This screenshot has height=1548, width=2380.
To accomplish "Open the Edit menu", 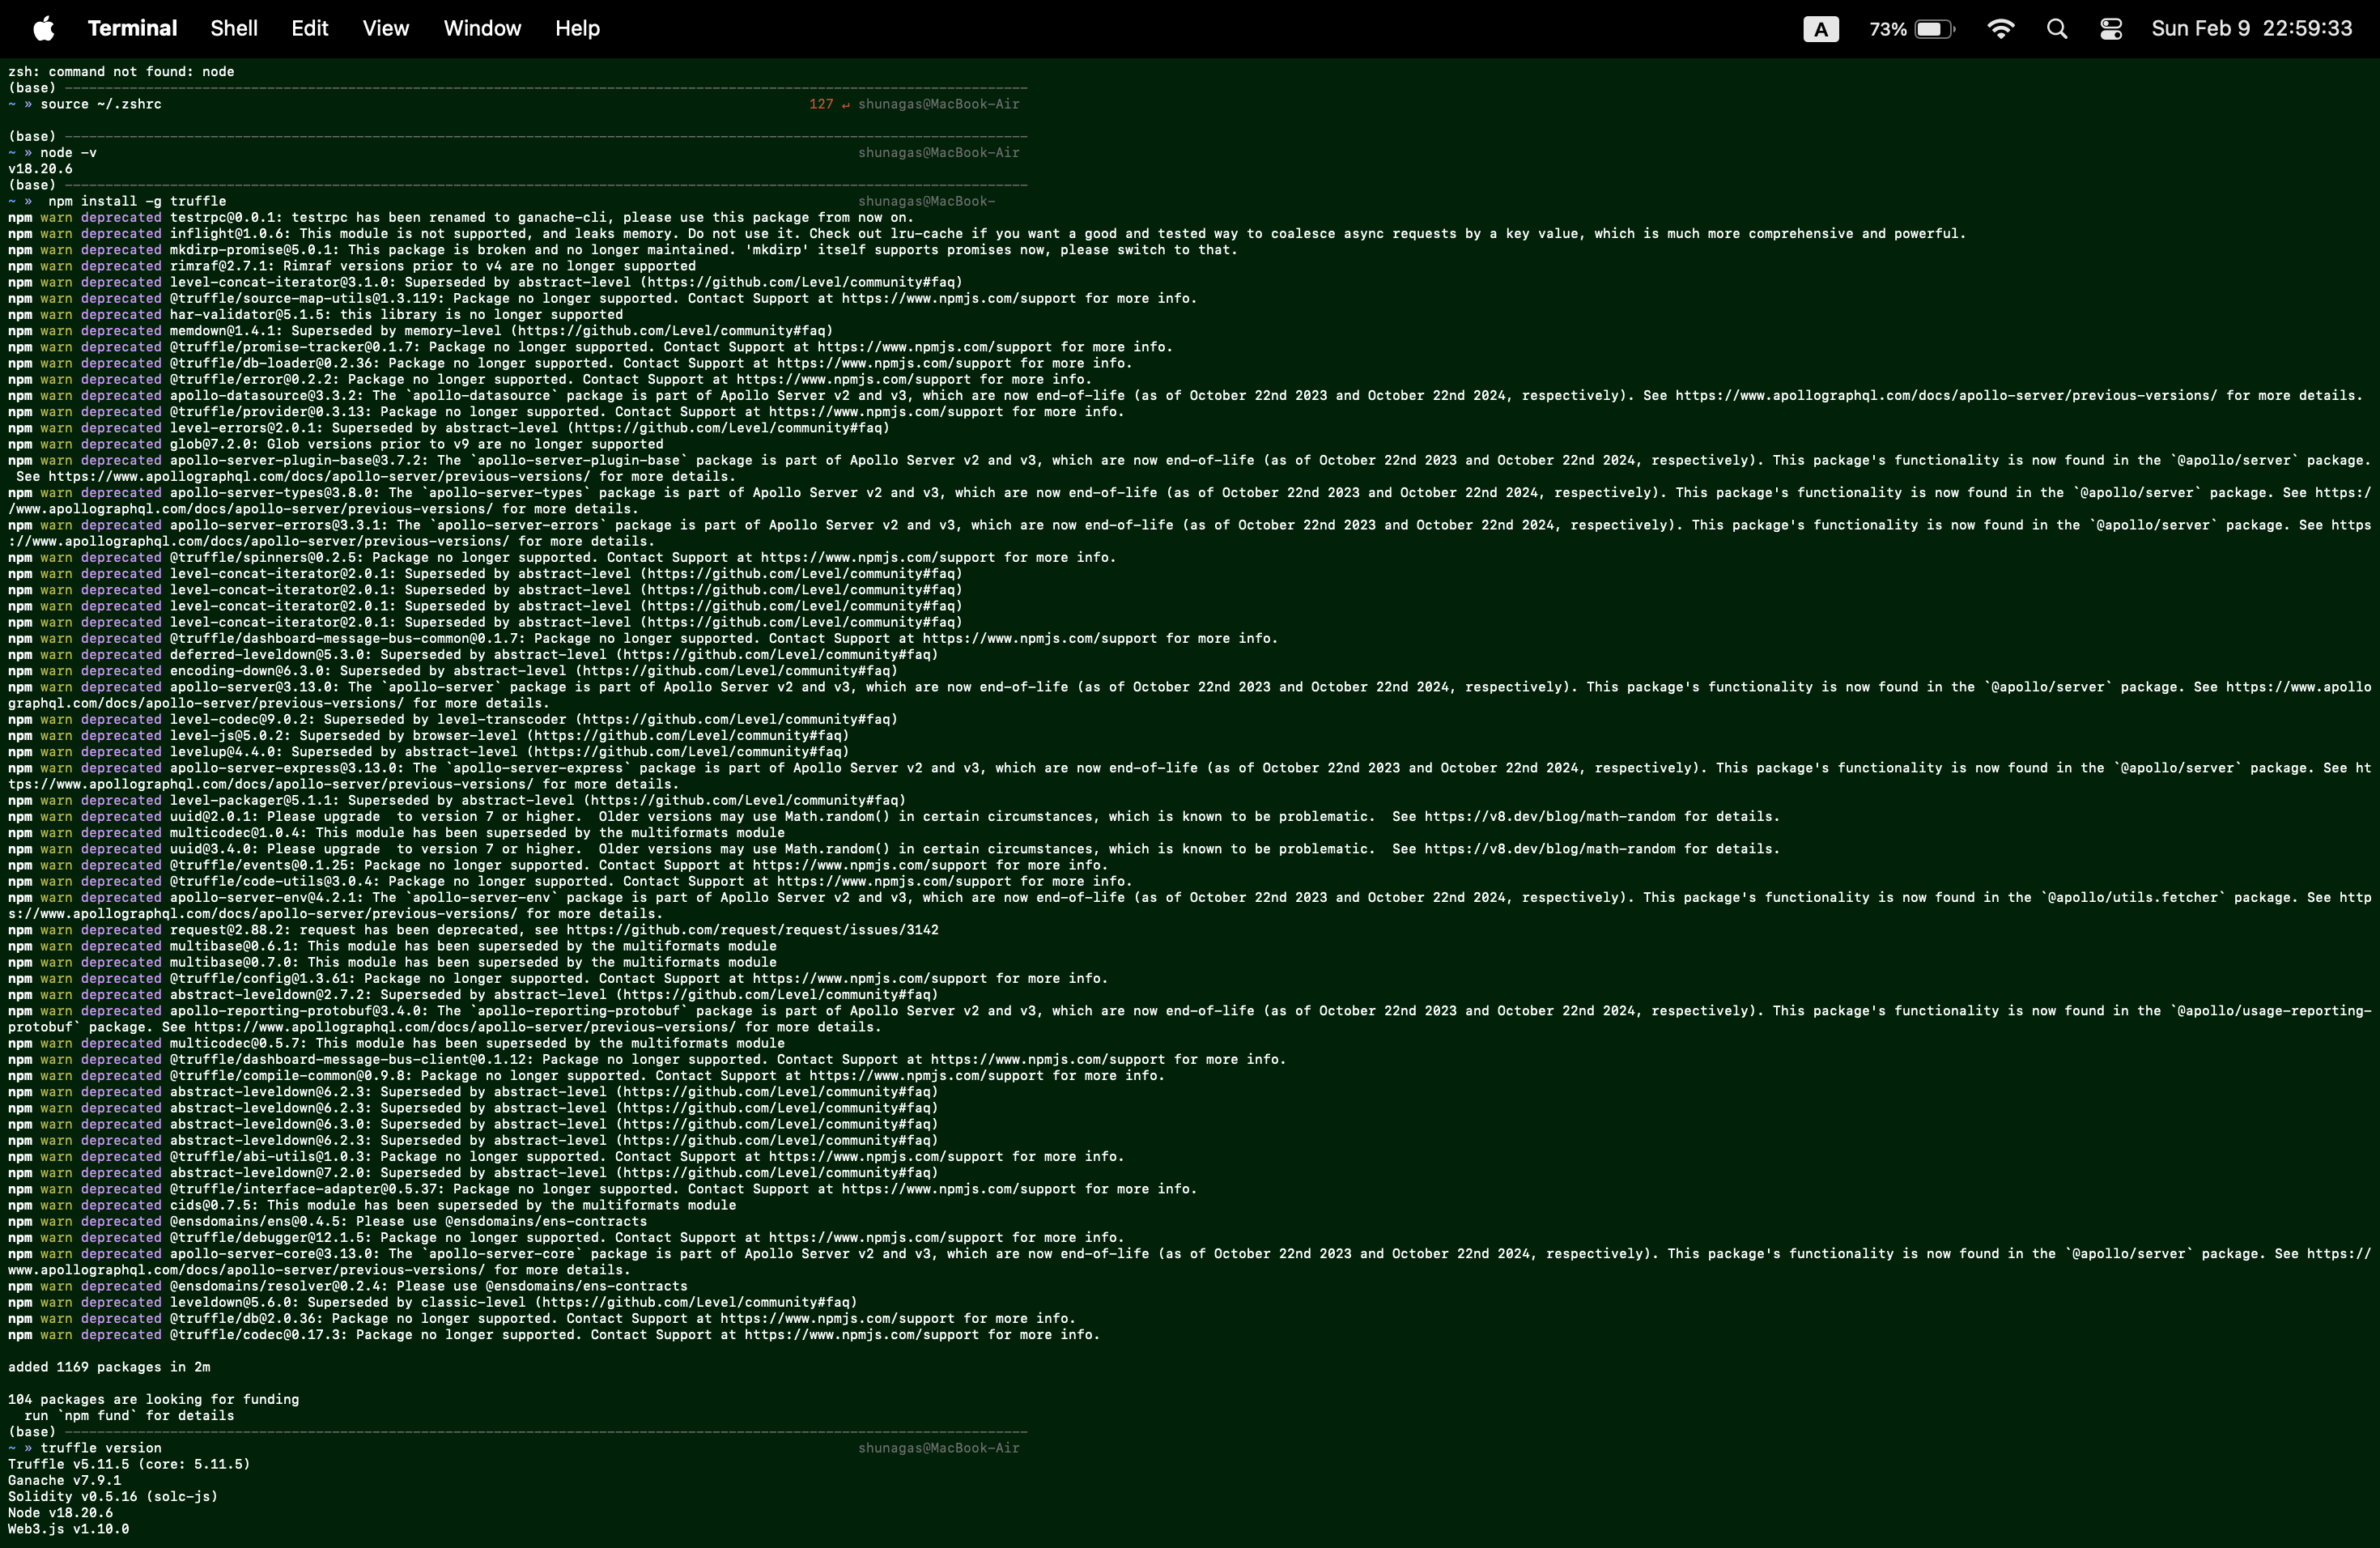I will pos(309,28).
